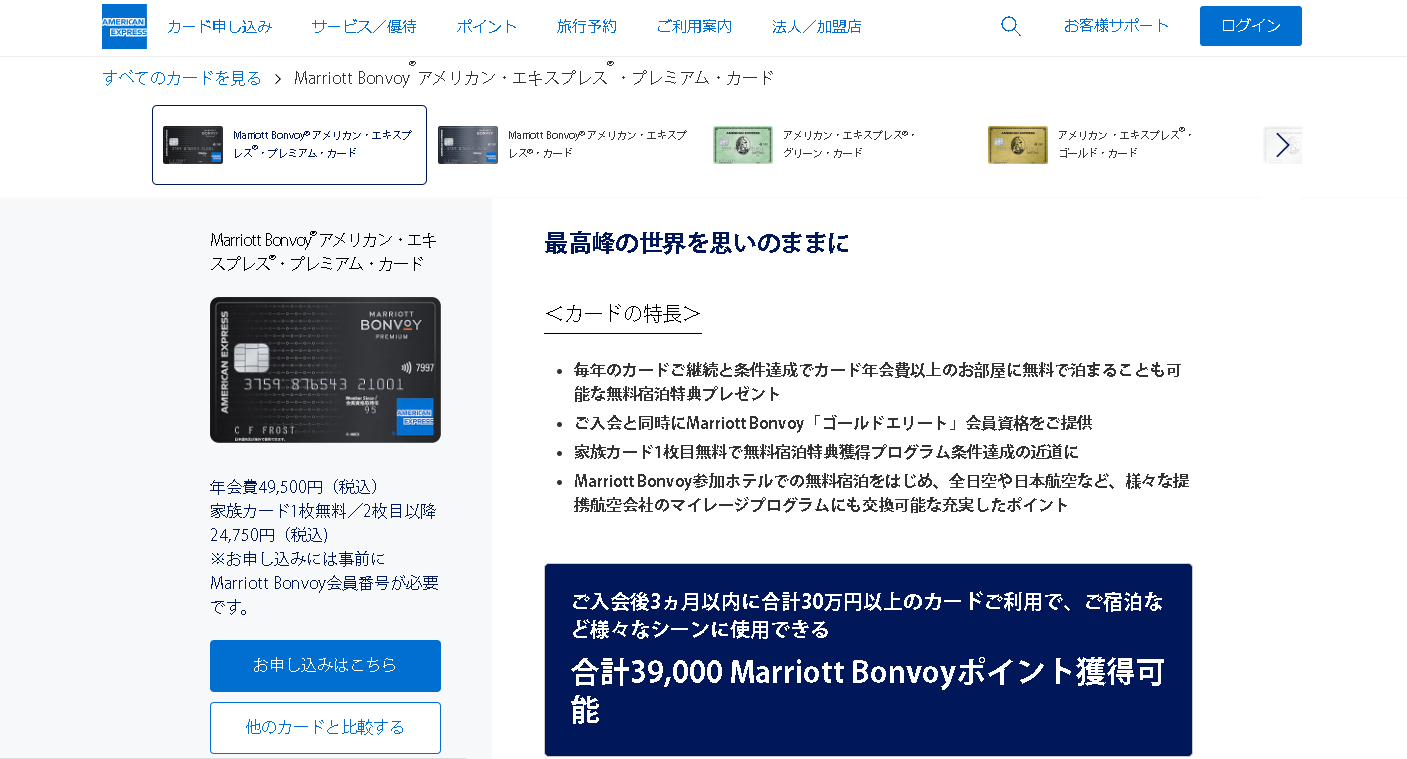The width and height of the screenshot is (1407, 759).
Task: Click 他のカードと比較する button
Action: pos(325,728)
